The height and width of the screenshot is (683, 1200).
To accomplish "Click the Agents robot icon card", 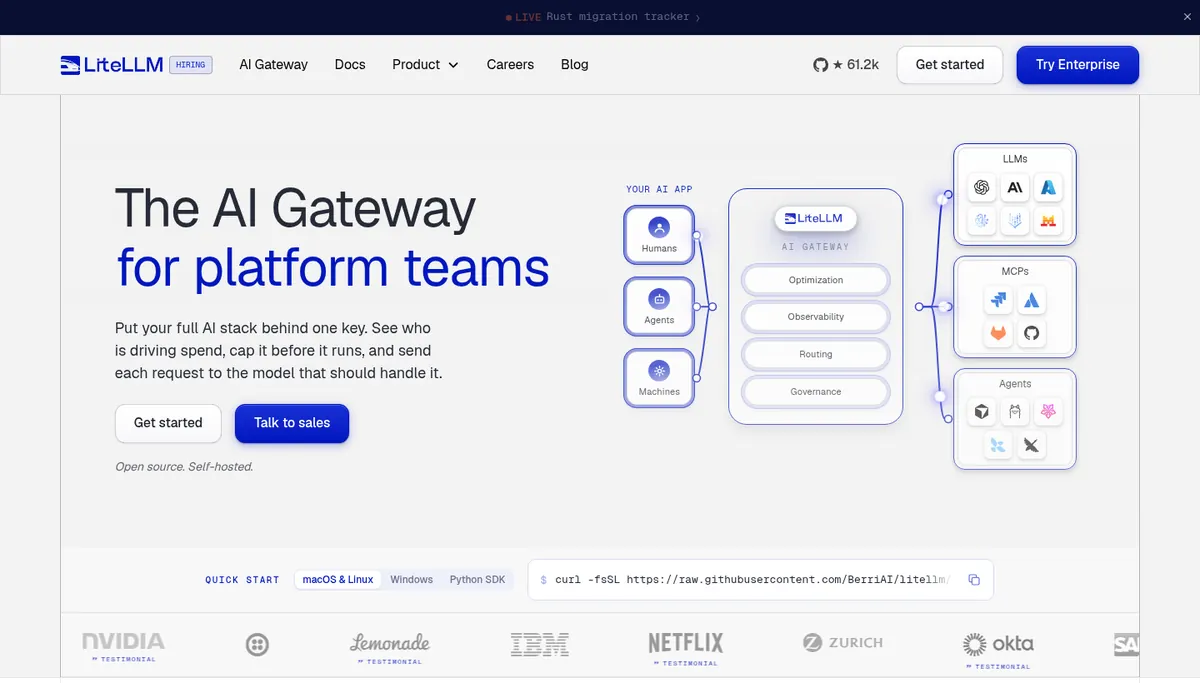I will click(x=659, y=307).
